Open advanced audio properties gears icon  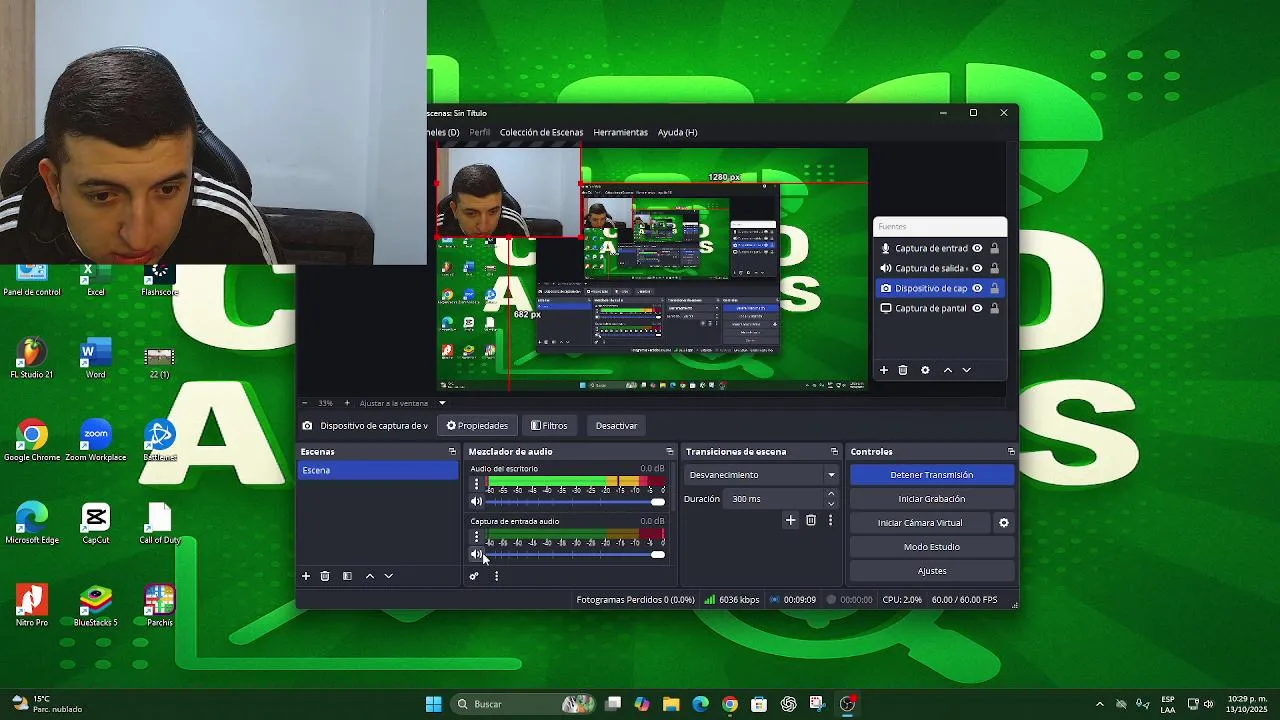click(x=474, y=576)
